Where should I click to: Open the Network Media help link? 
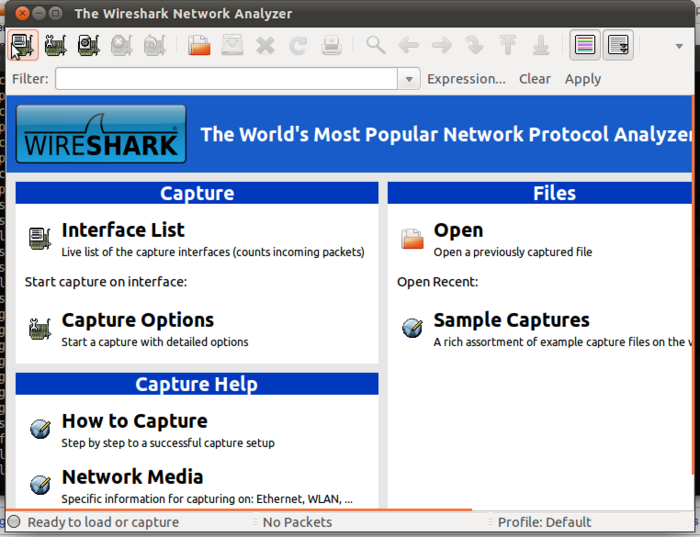tap(132, 477)
